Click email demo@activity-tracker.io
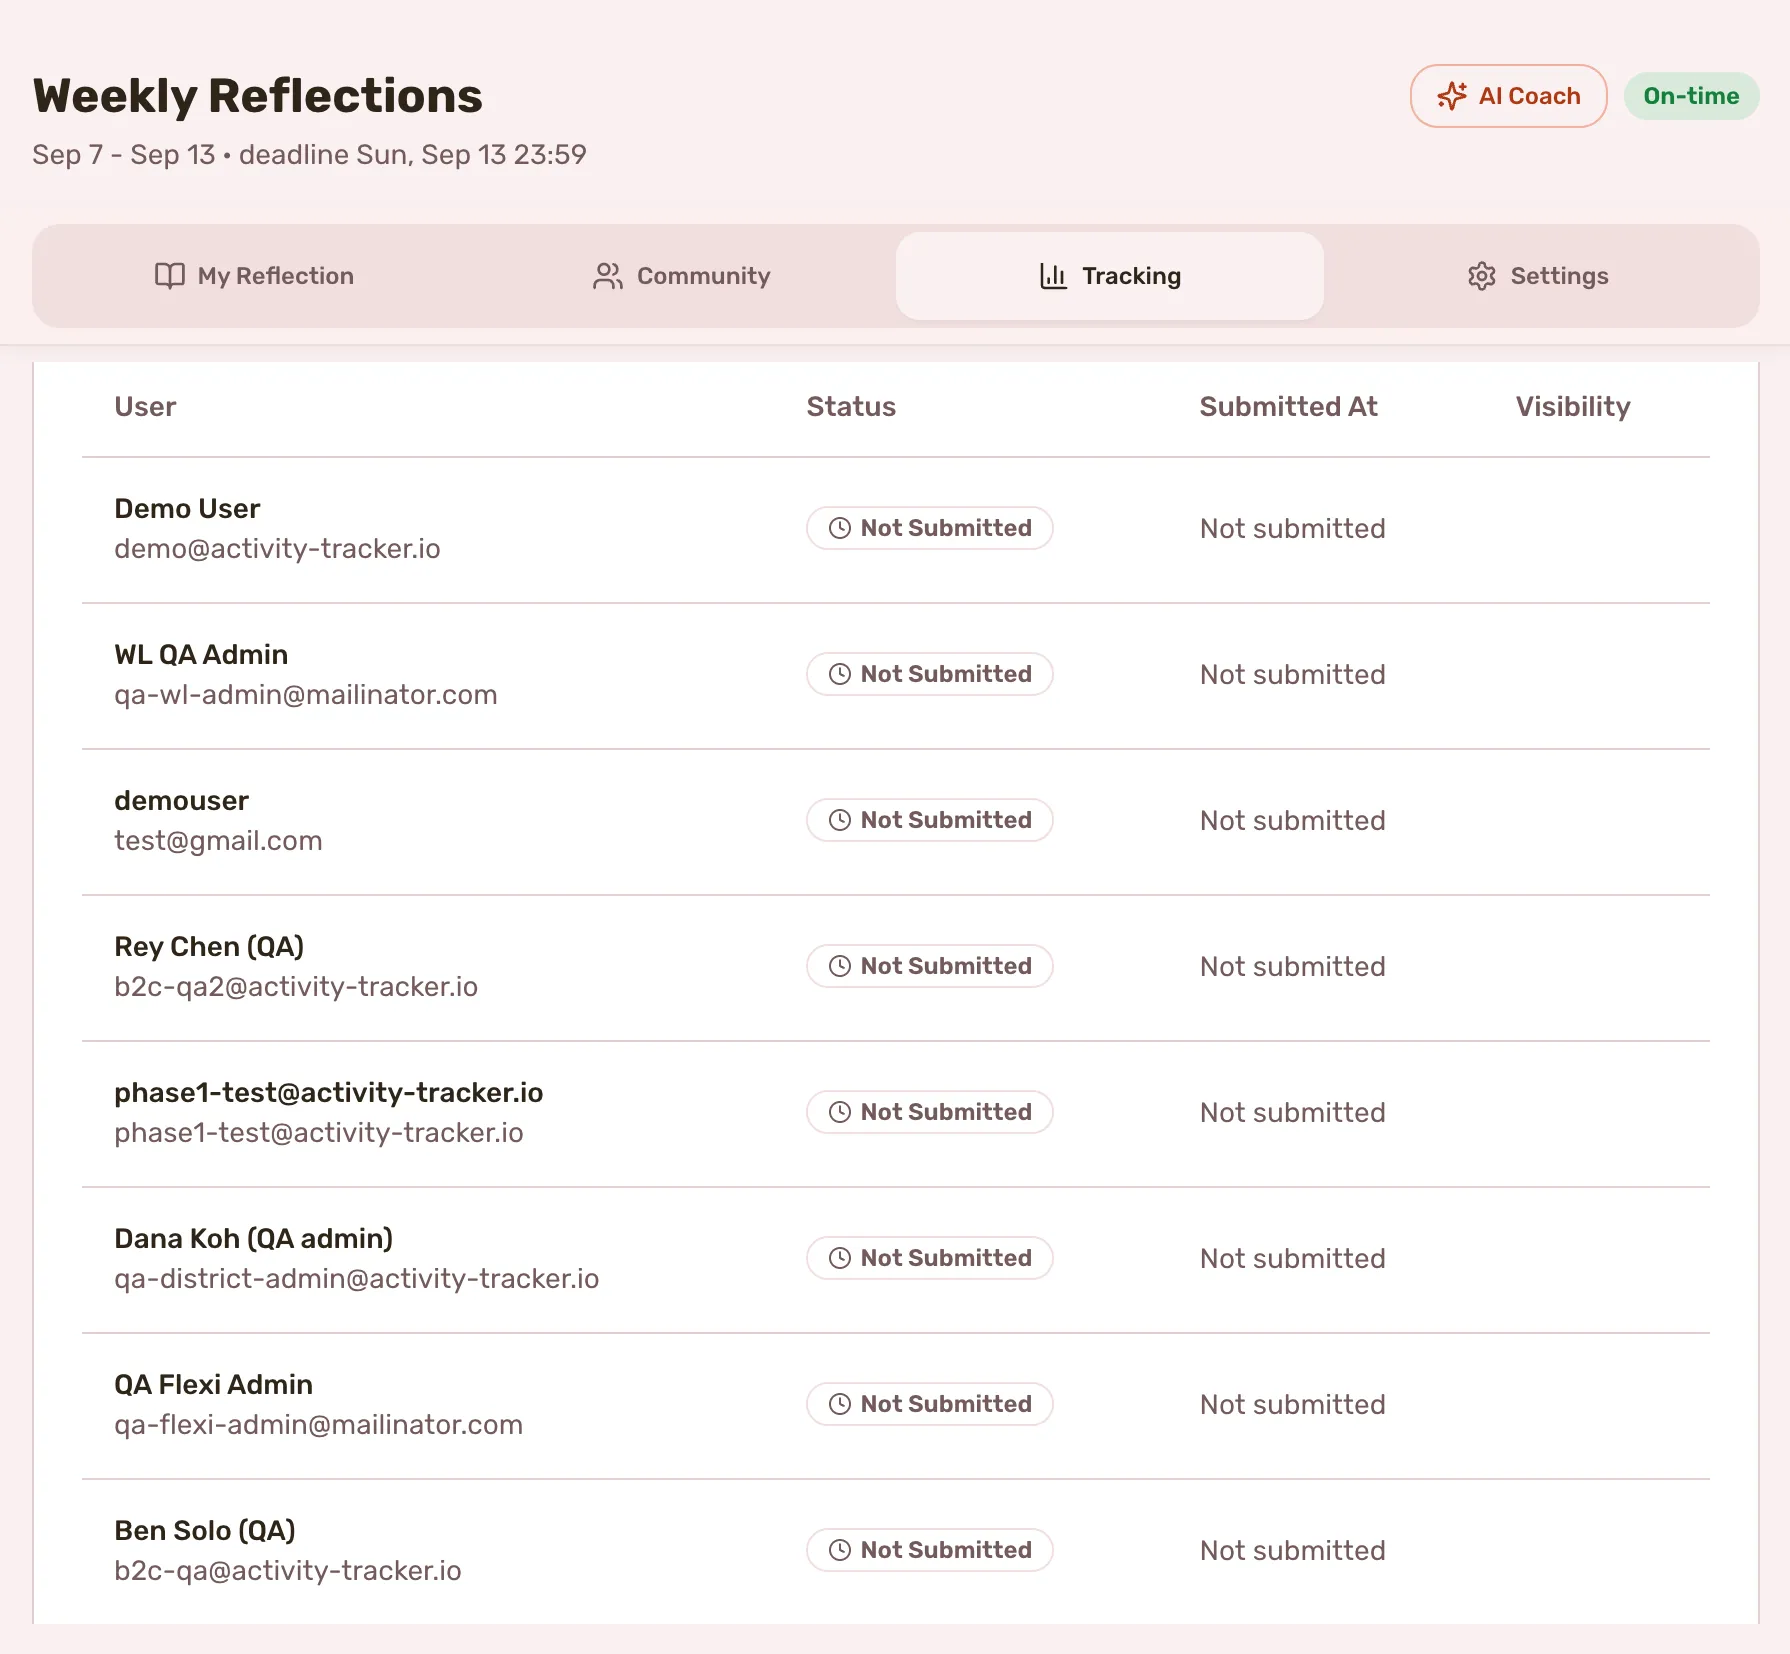This screenshot has width=1790, height=1654. [277, 549]
